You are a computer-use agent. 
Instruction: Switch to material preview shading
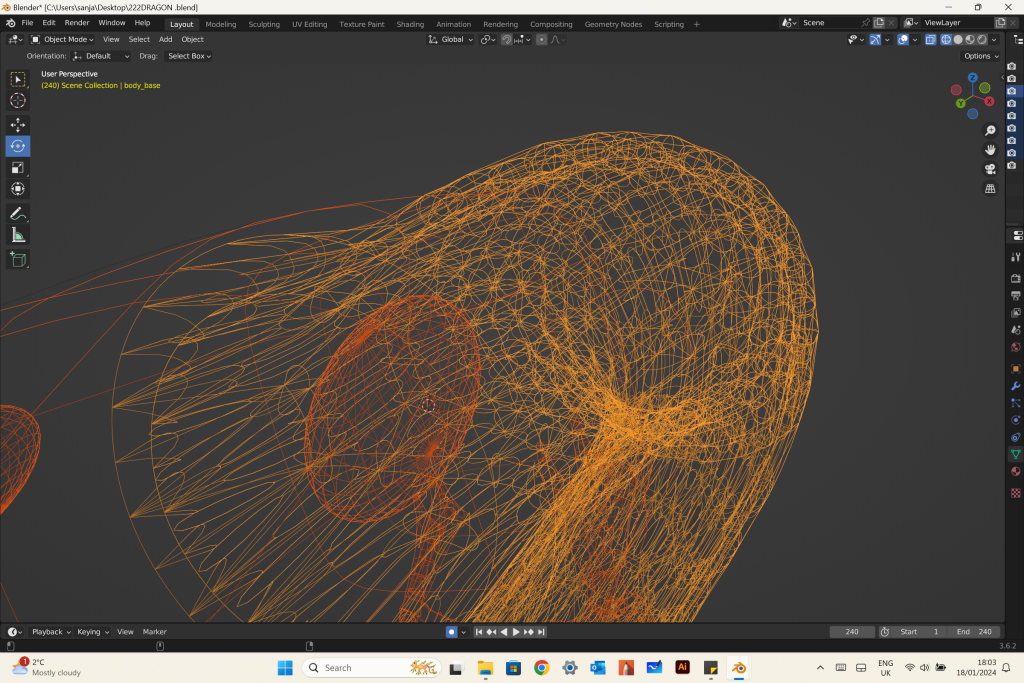(x=970, y=40)
